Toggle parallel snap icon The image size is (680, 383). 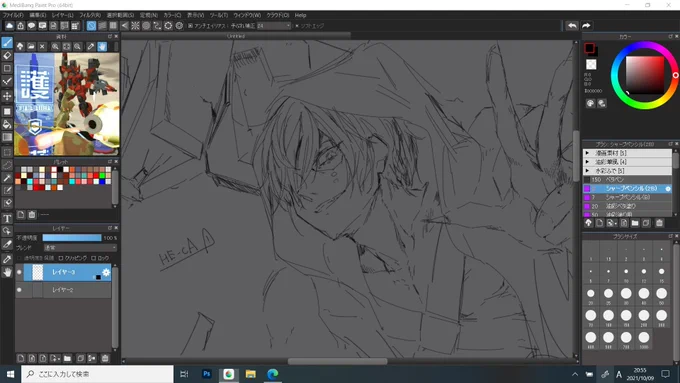click(102, 26)
